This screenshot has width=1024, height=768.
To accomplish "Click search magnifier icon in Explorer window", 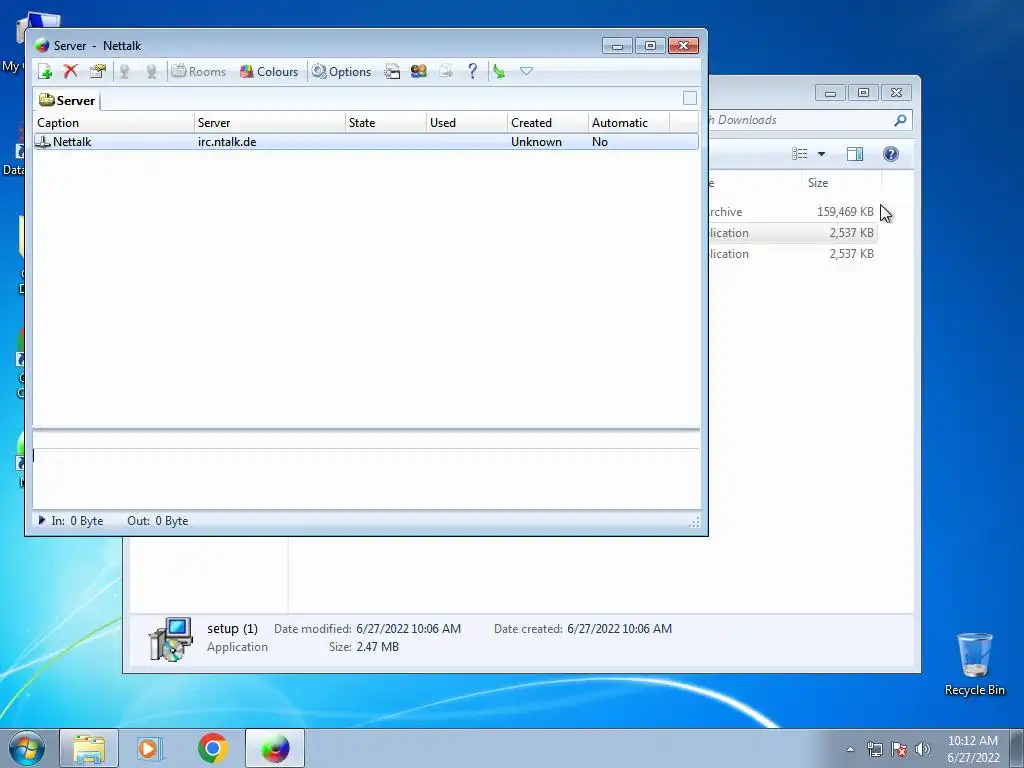I will (x=901, y=120).
